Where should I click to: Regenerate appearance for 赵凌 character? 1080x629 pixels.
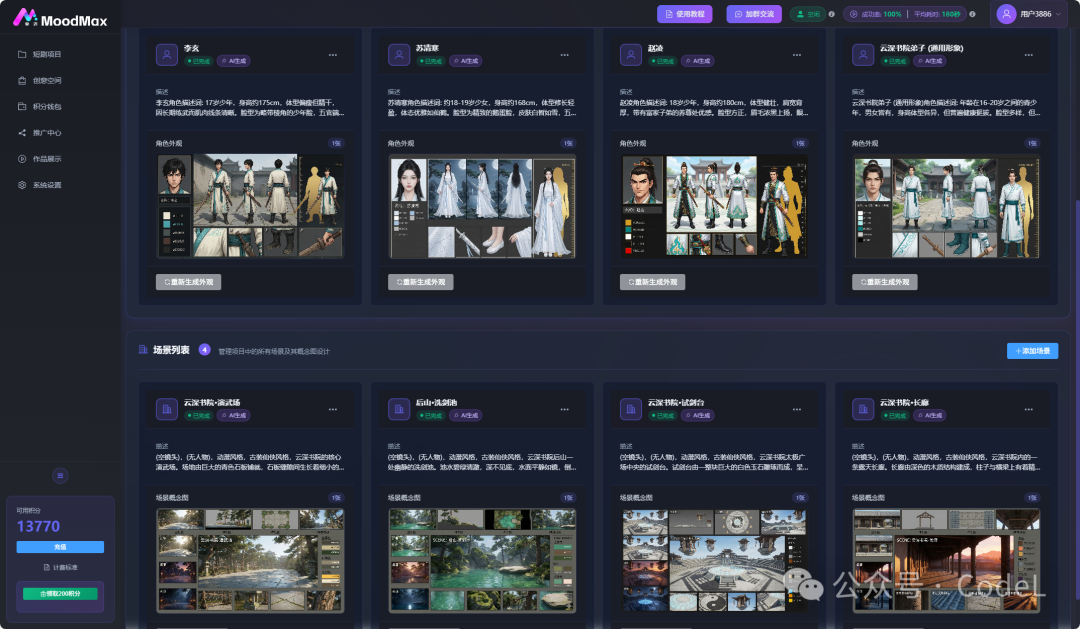pyautogui.click(x=652, y=282)
